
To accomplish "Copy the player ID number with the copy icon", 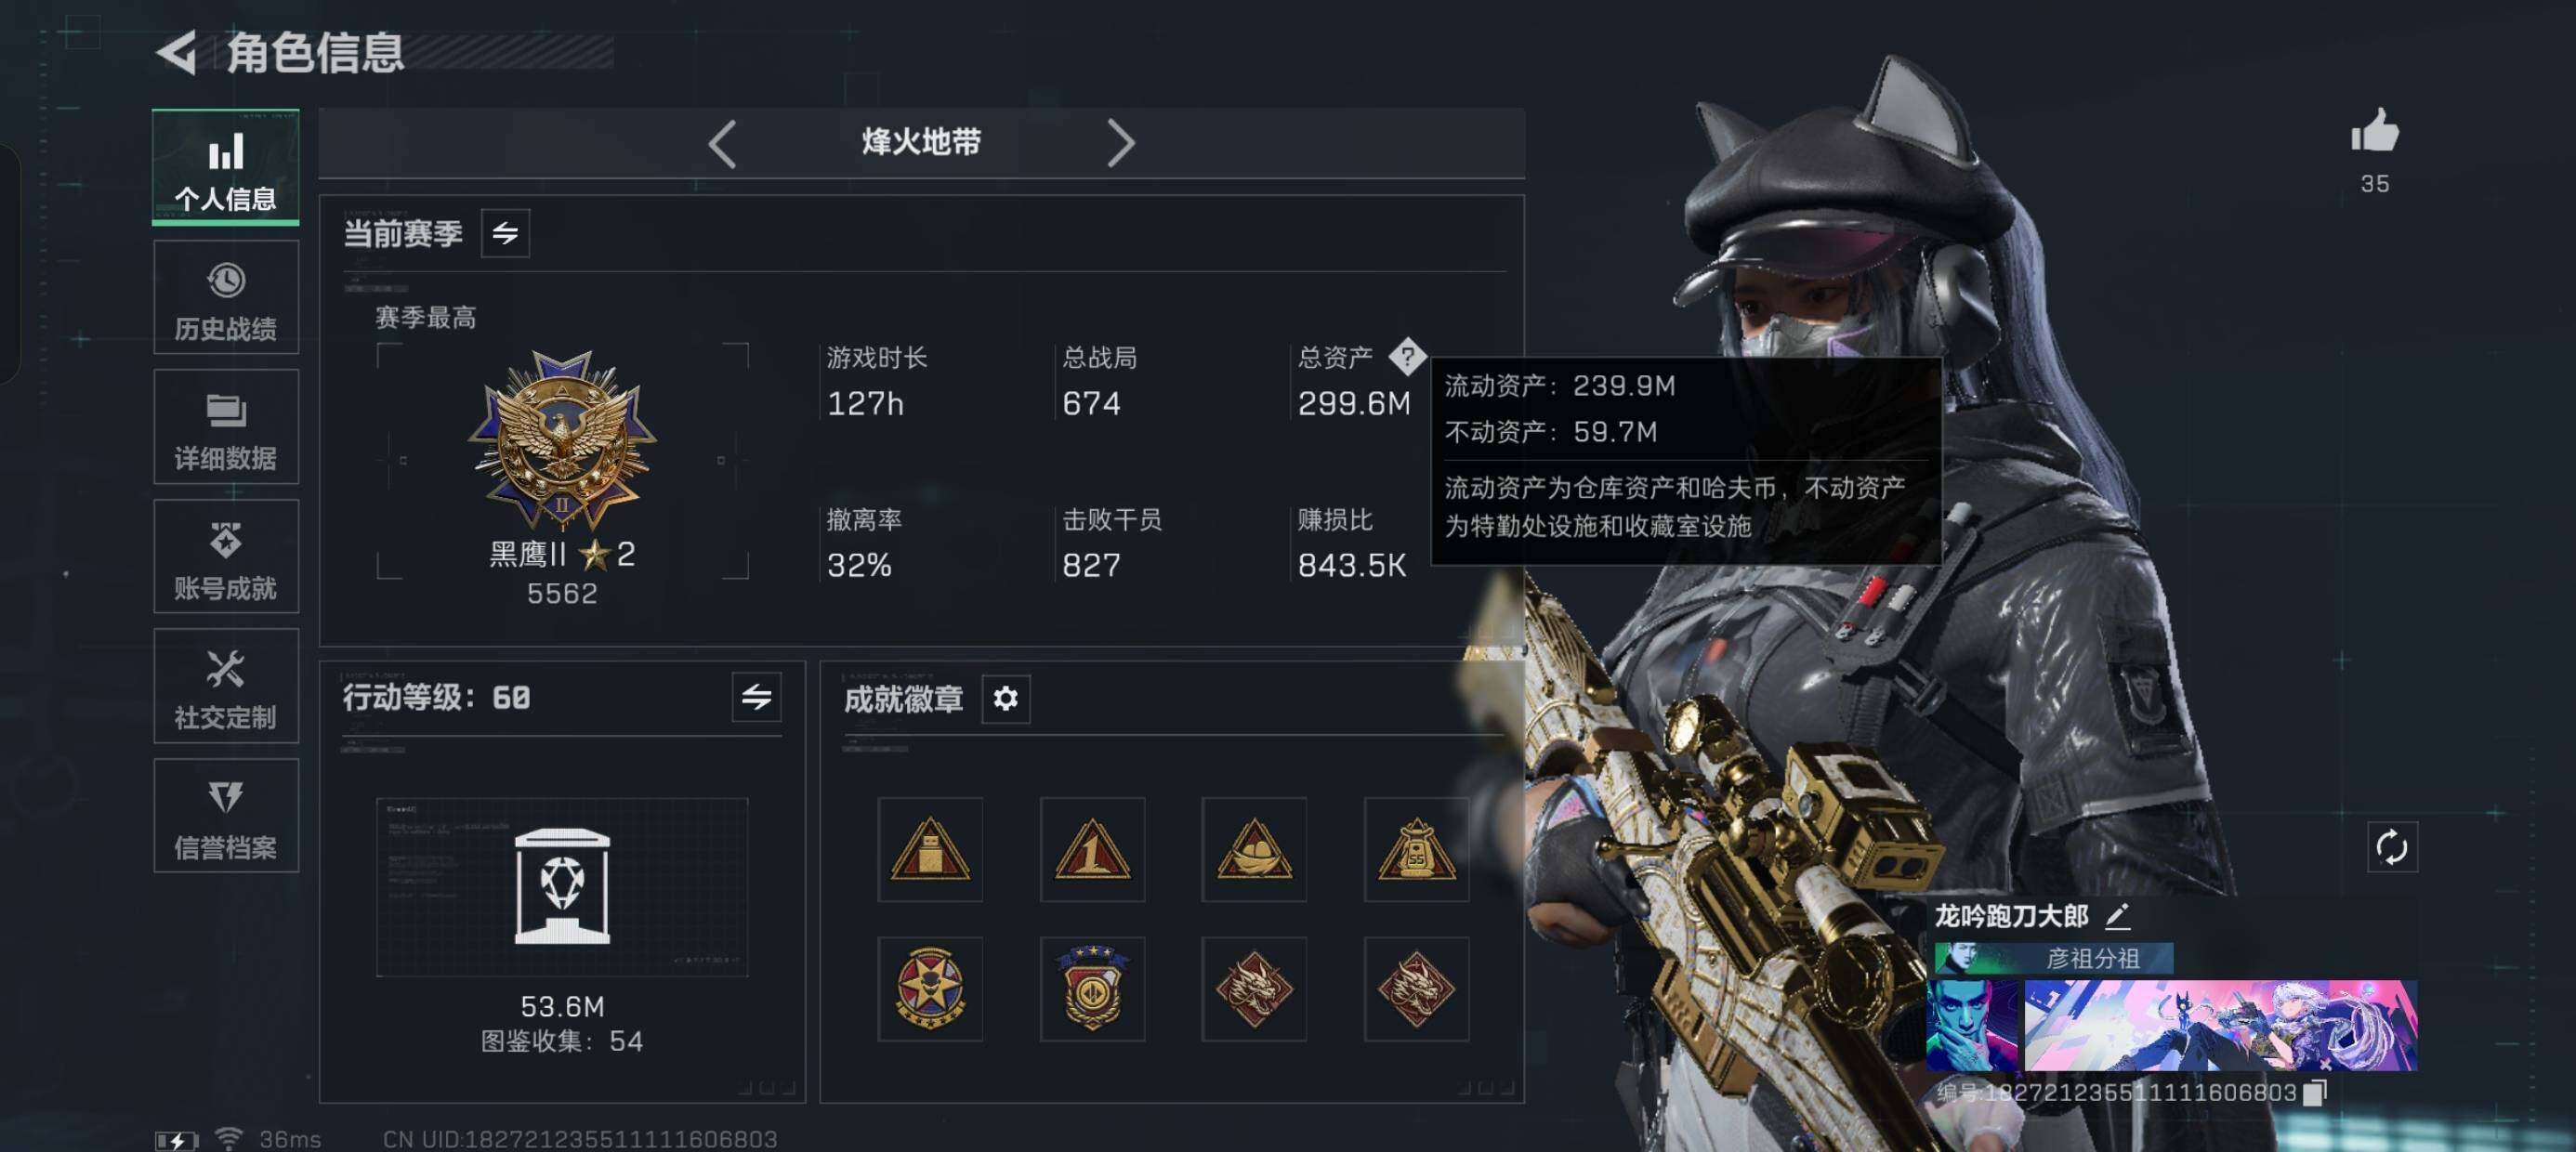I will [2315, 1092].
